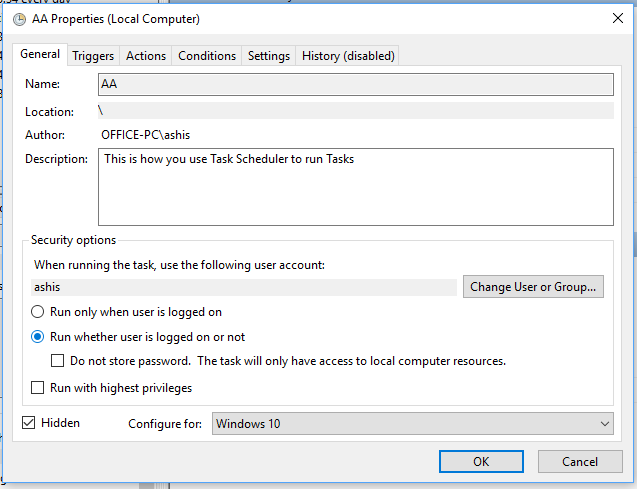637x489 pixels.
Task: View the History (disabled) tab
Action: pyautogui.click(x=348, y=56)
